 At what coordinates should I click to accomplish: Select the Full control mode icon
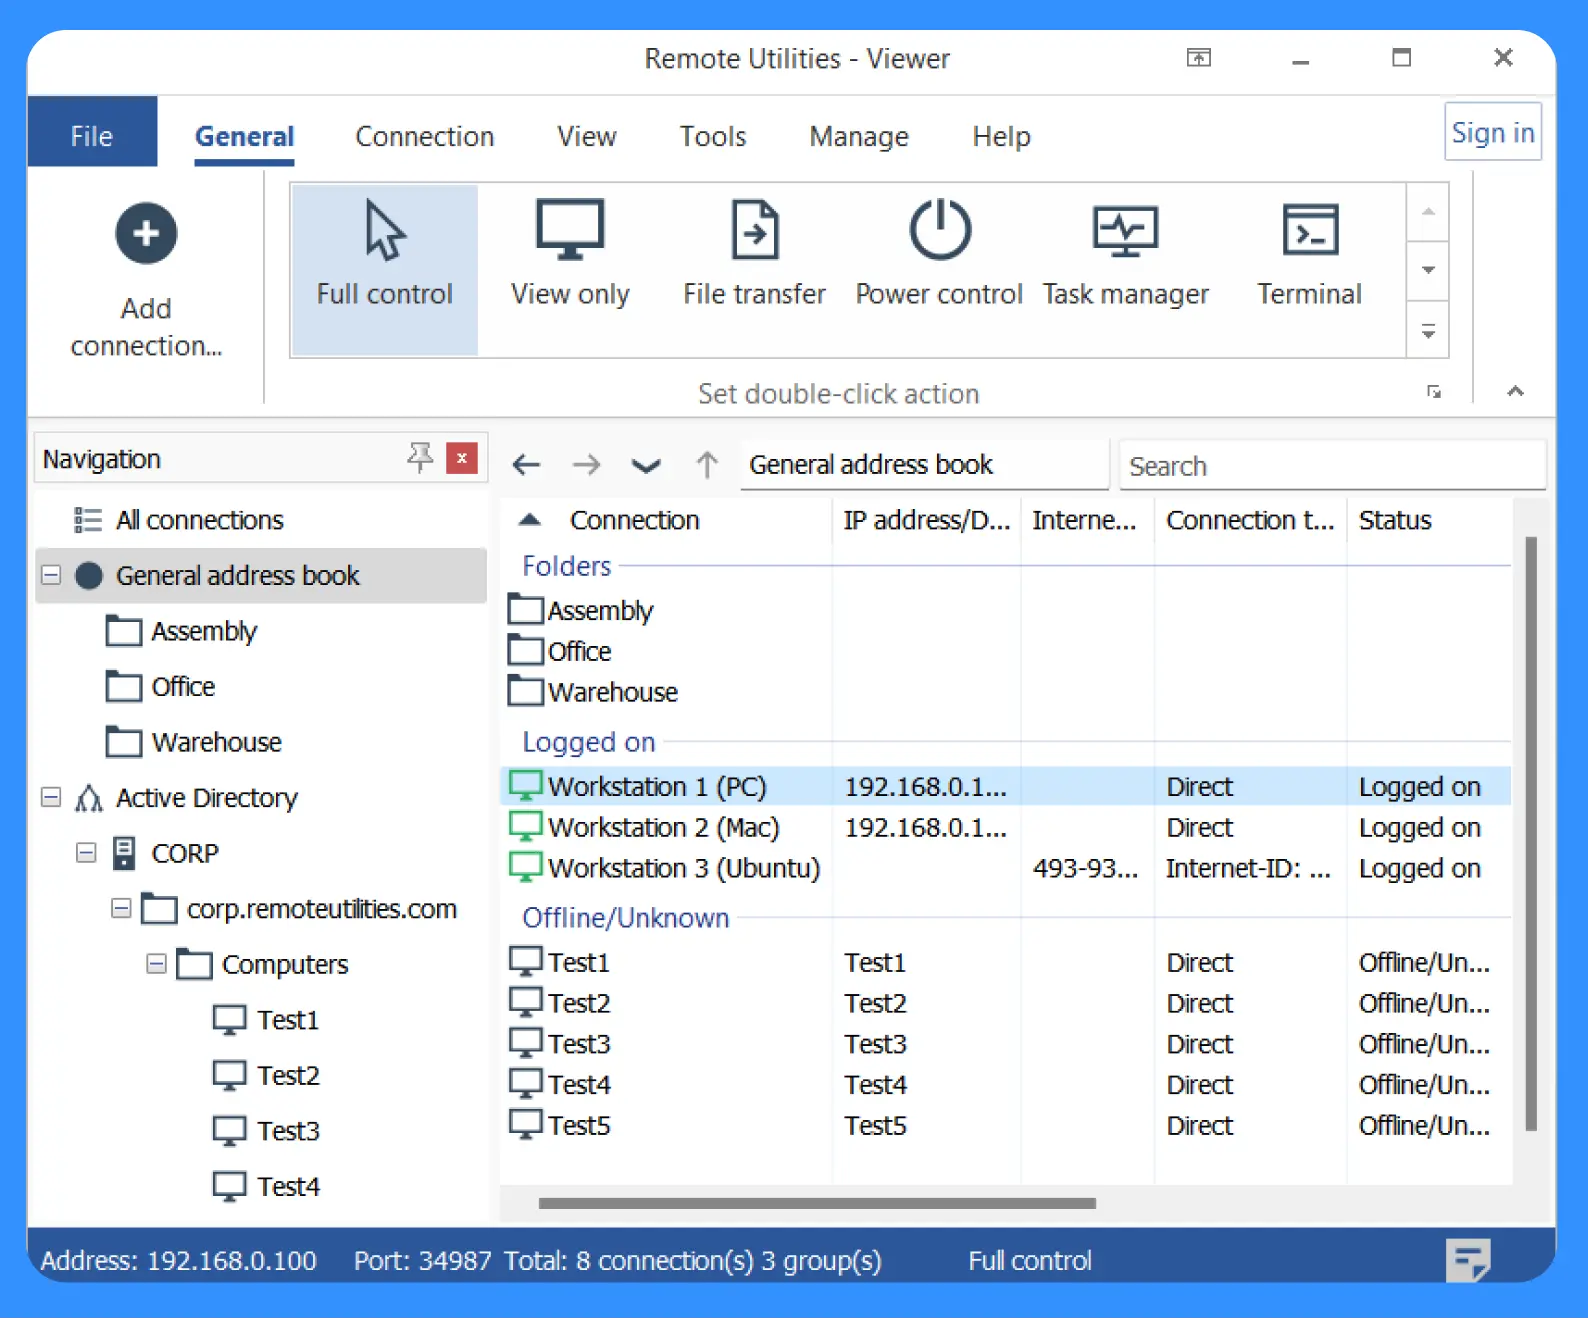[x=384, y=230]
